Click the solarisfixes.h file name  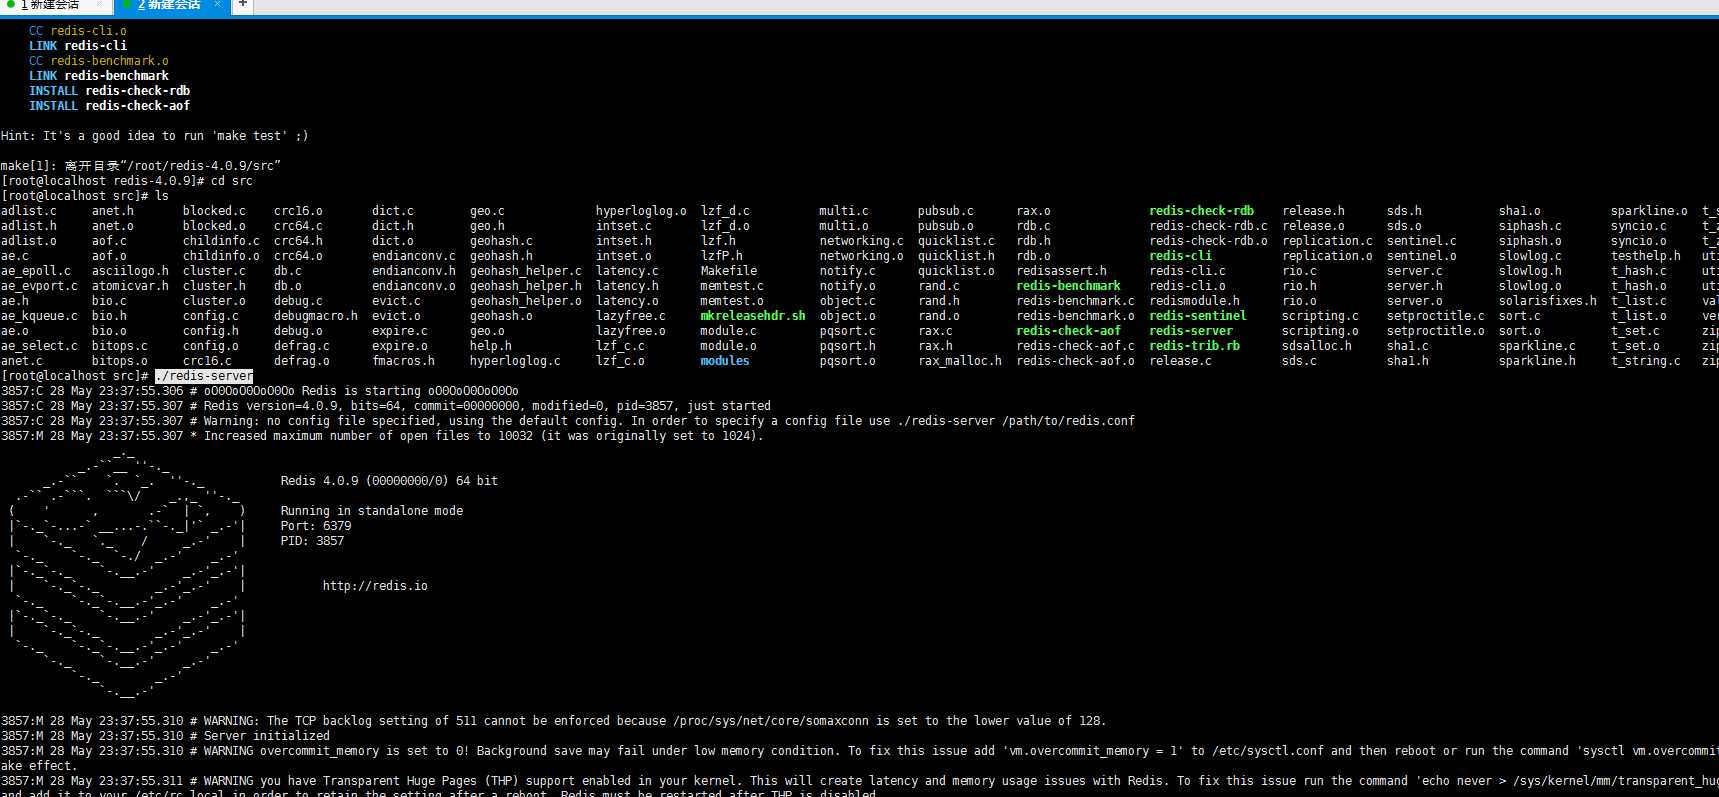click(x=1547, y=301)
